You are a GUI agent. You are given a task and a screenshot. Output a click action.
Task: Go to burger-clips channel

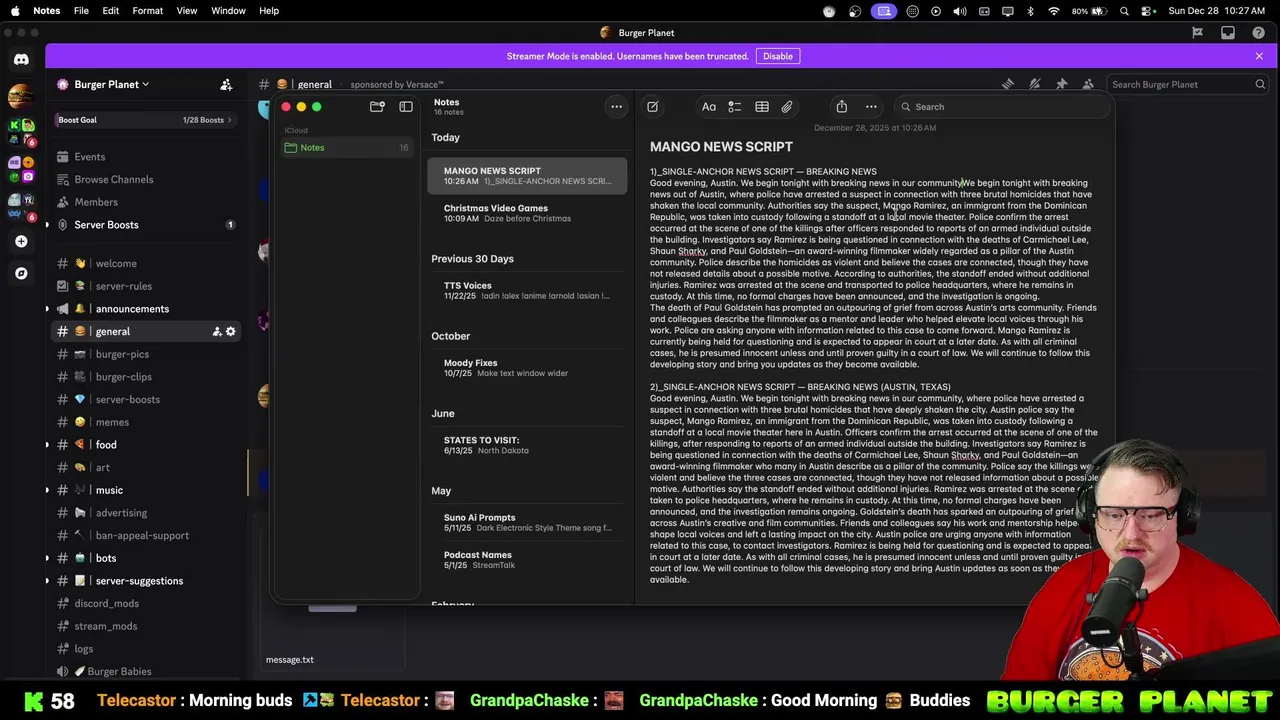tap(145, 377)
